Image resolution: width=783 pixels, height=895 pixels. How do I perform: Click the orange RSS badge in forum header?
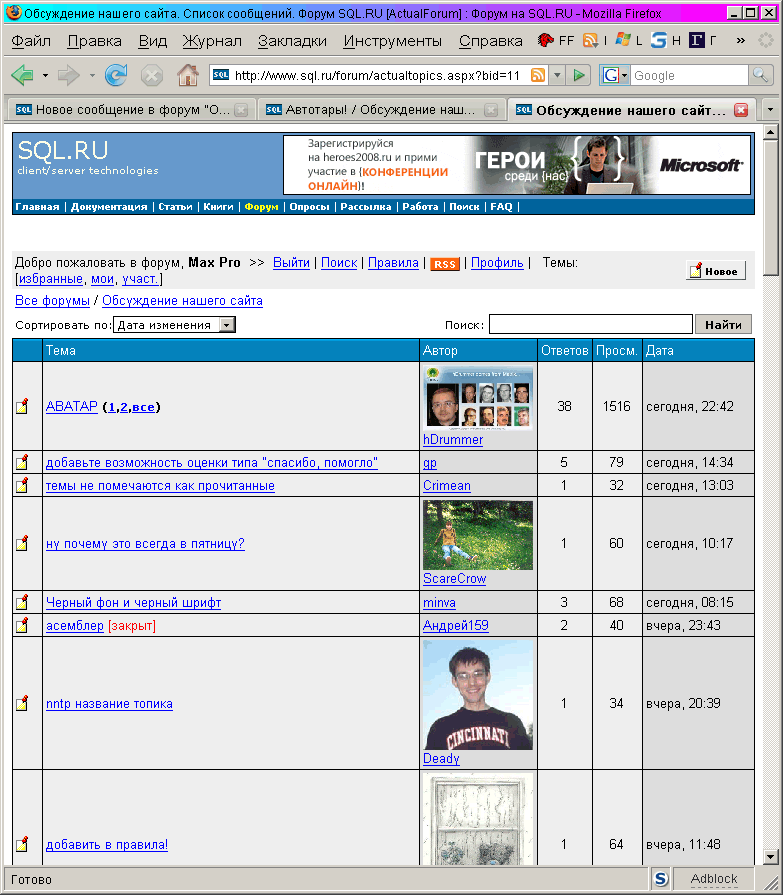445,264
